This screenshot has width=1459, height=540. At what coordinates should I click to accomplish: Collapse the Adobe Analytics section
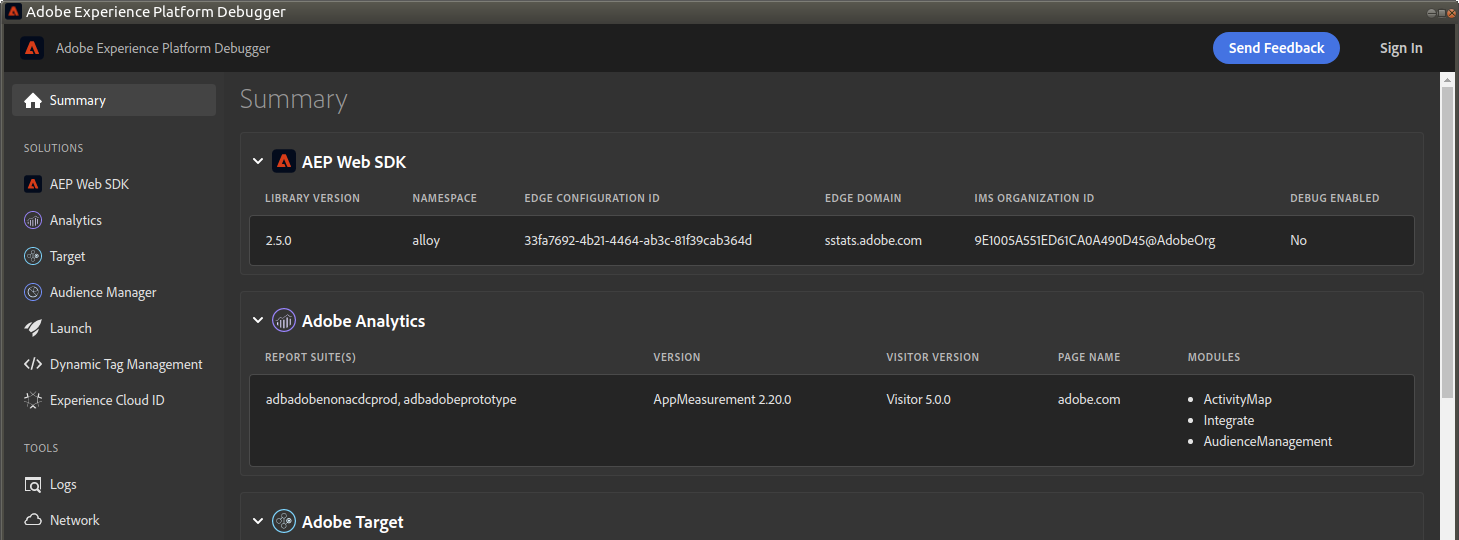pos(258,320)
